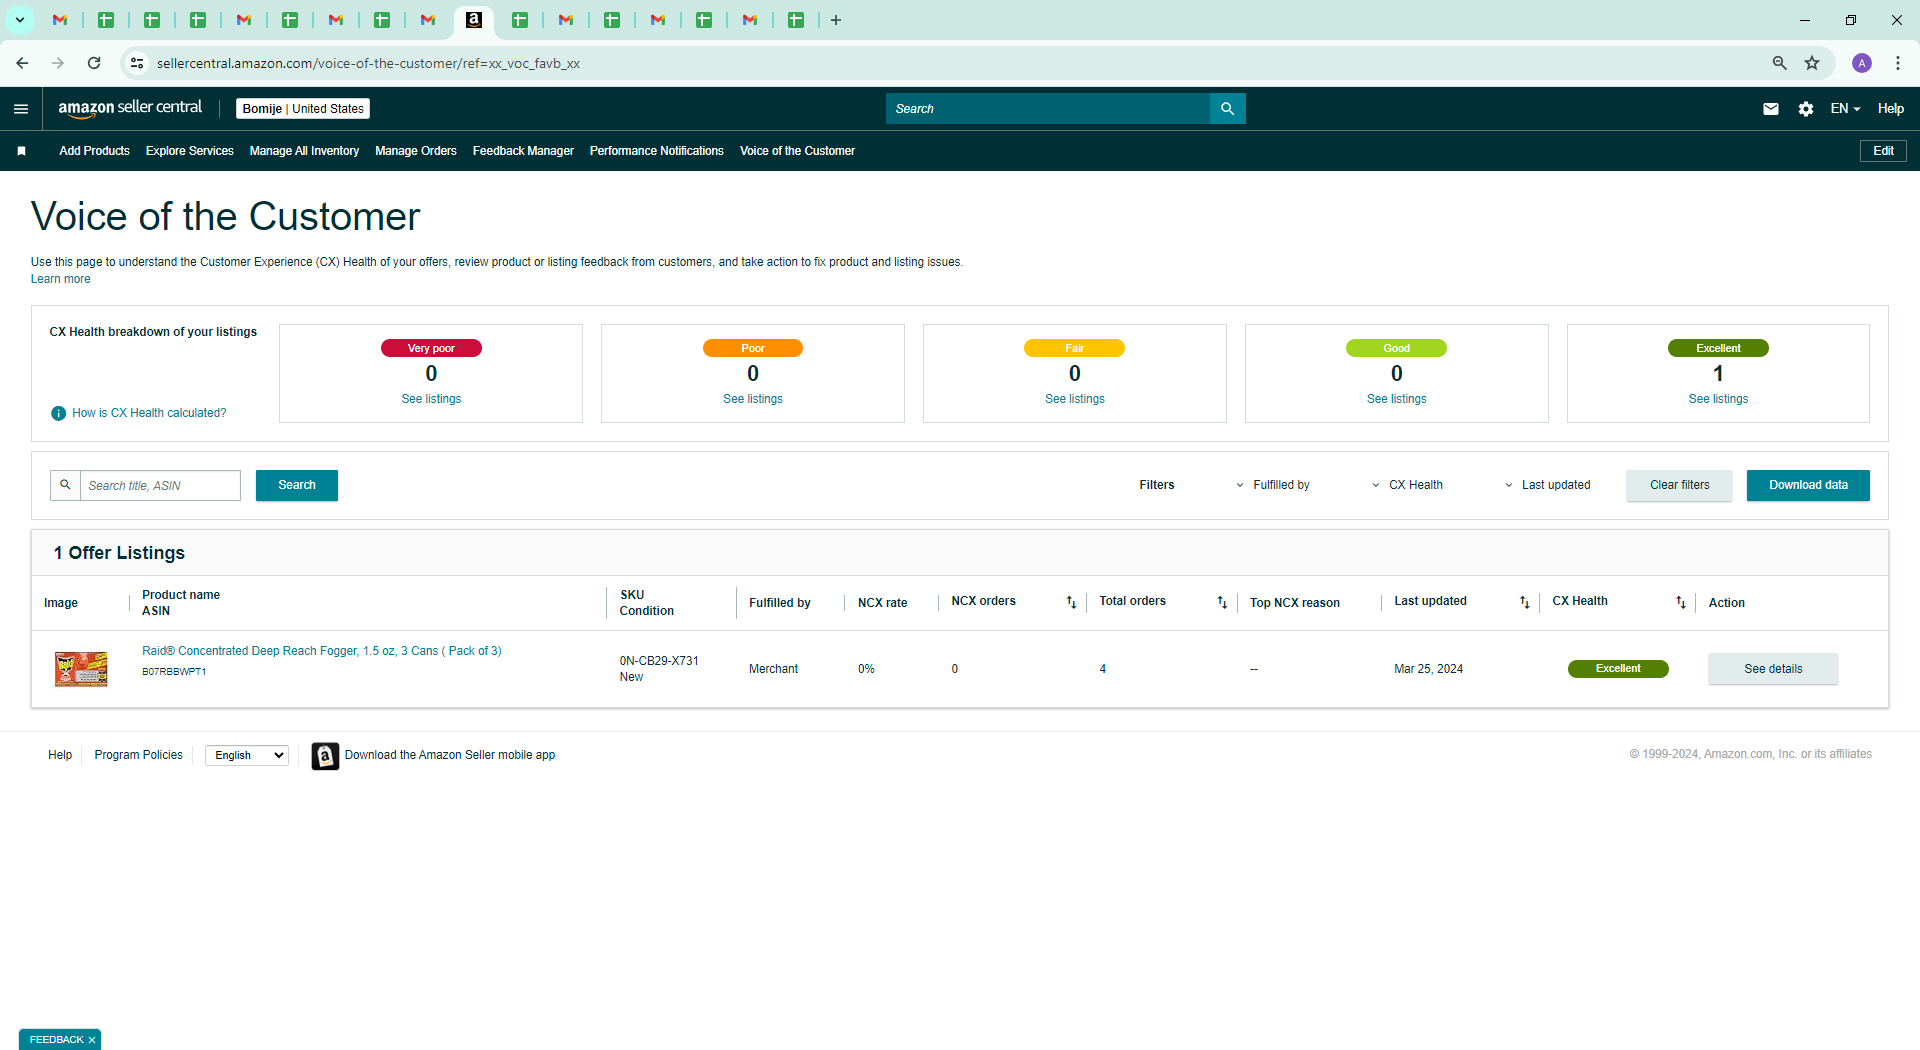Viewport: 1920px width, 1050px height.
Task: Switch to the active Amazon browser tab
Action: [474, 20]
